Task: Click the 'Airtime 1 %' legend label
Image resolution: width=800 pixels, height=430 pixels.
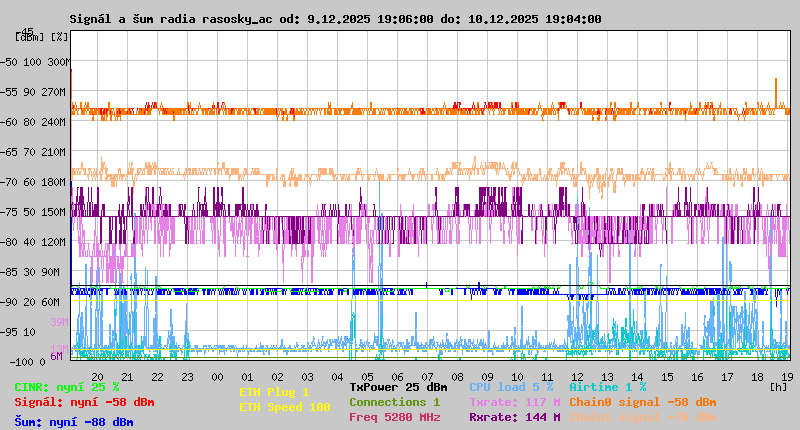Action: point(608,387)
